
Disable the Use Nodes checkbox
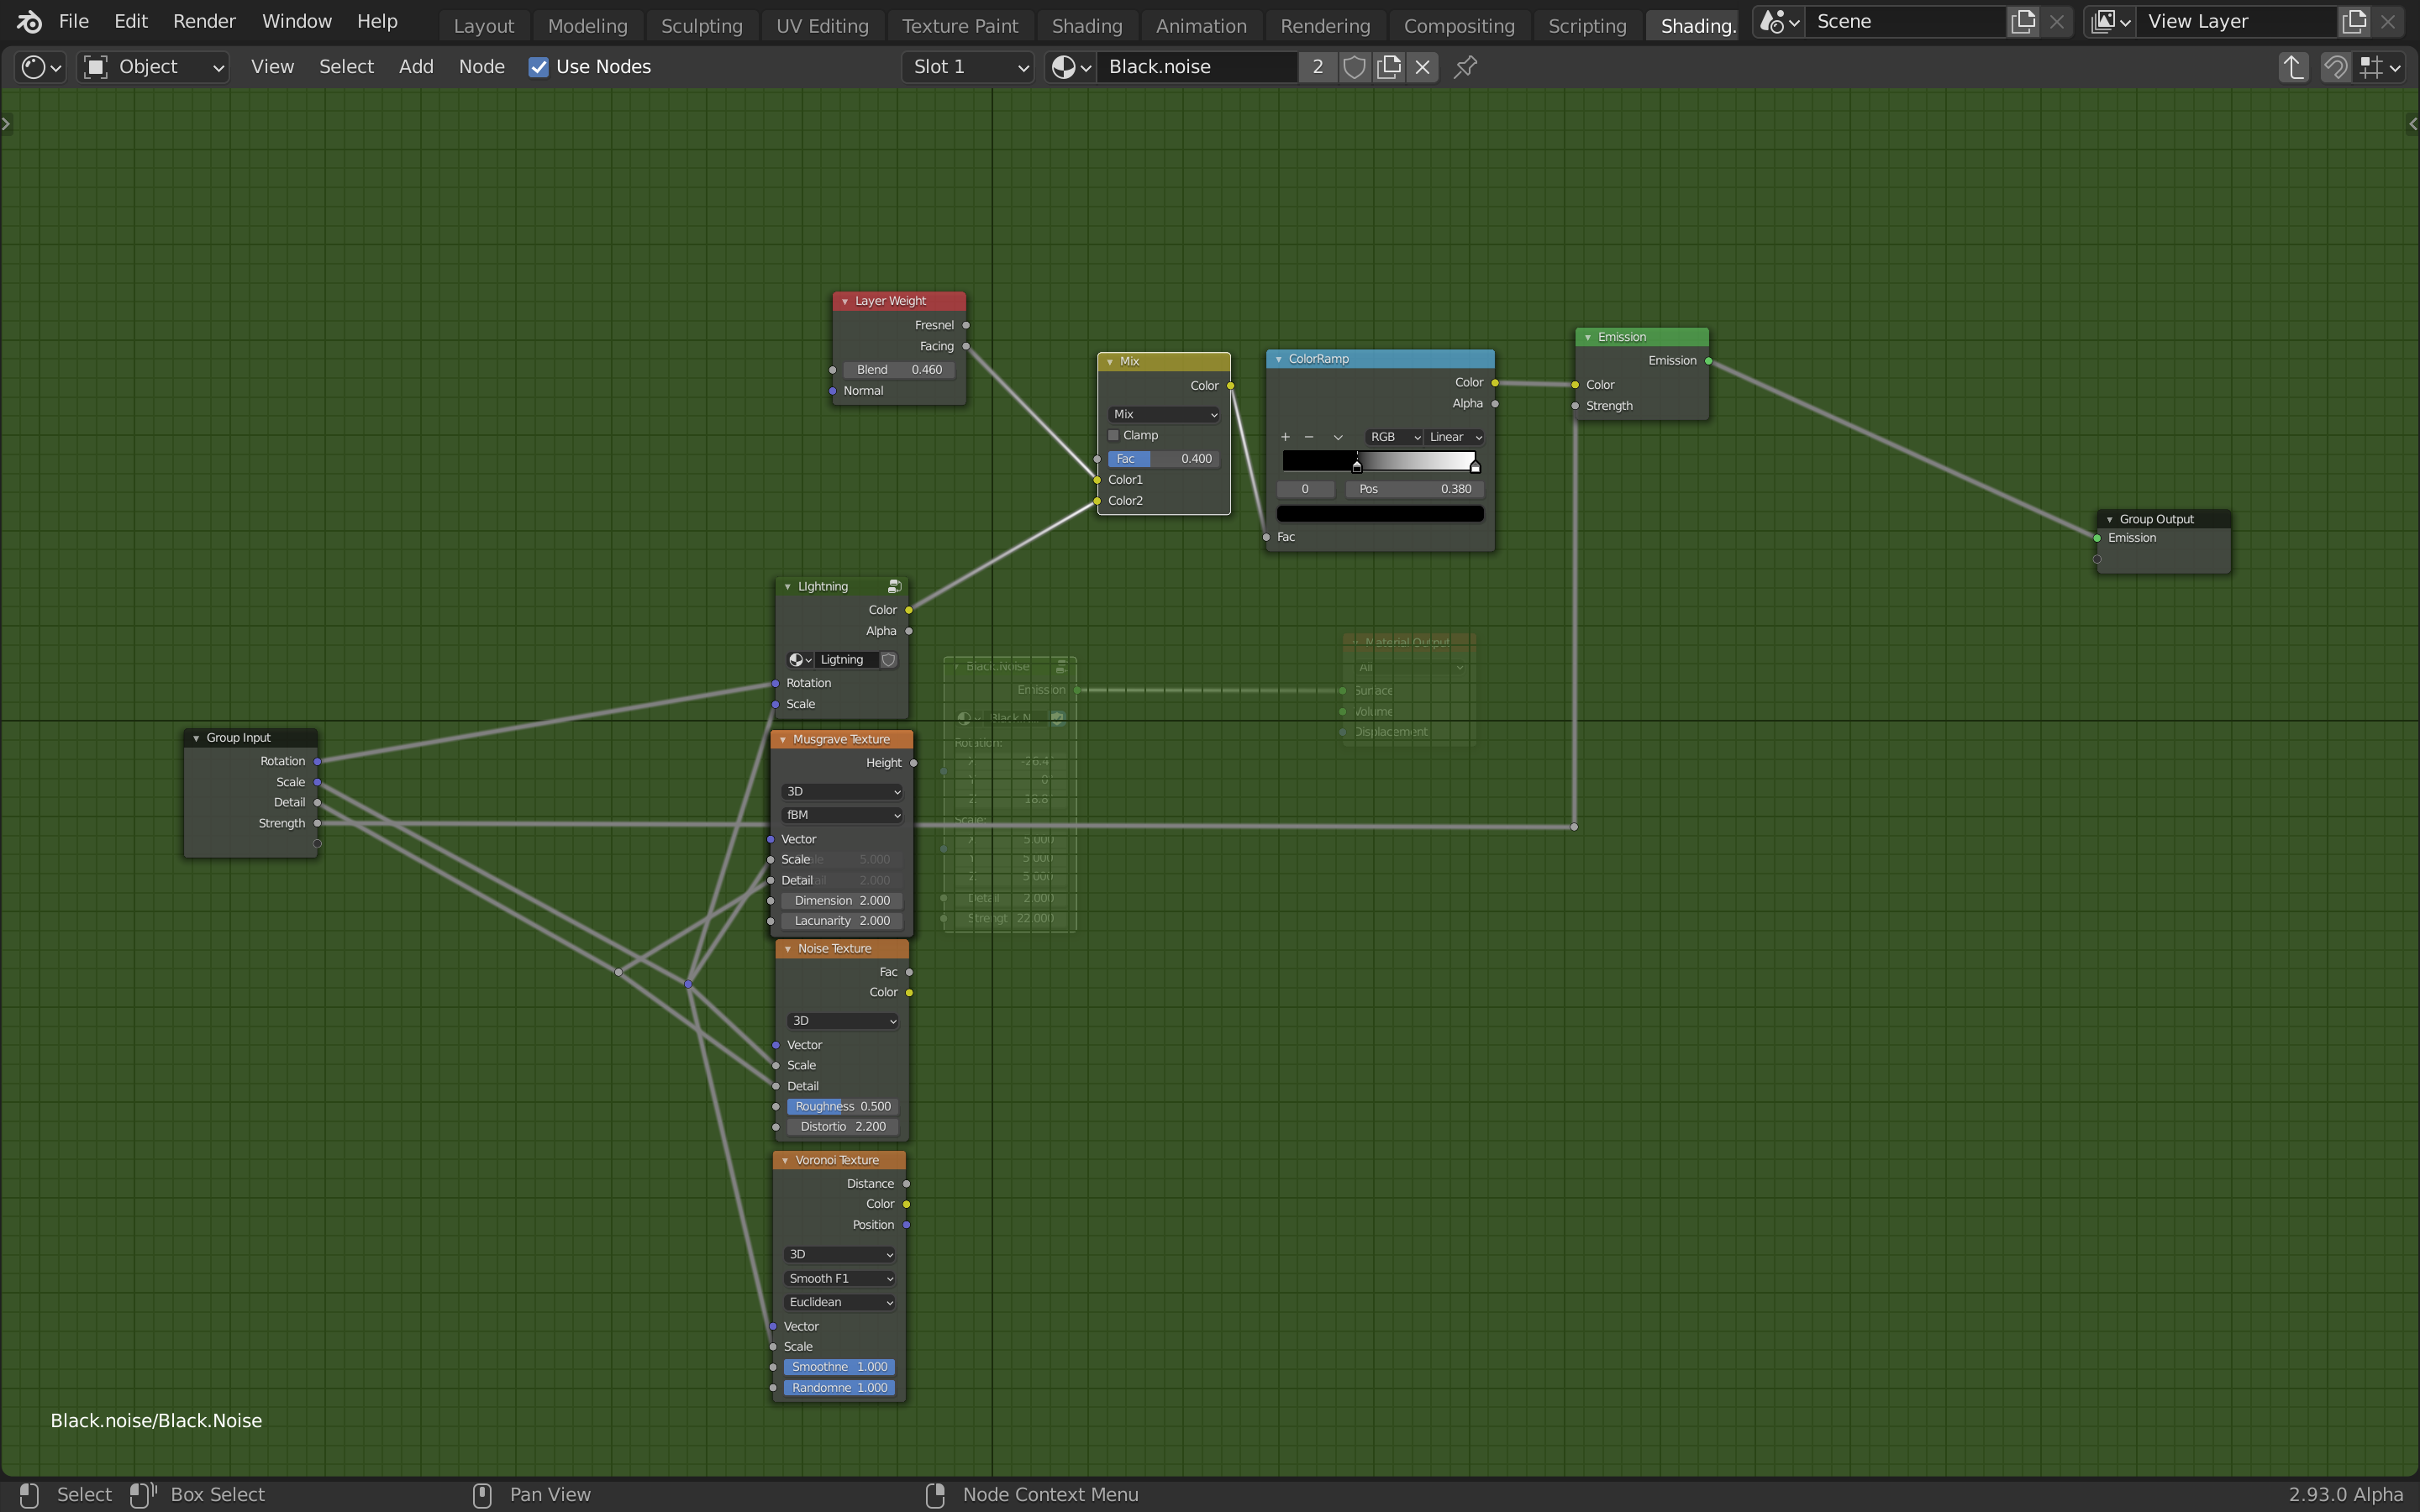(538, 67)
